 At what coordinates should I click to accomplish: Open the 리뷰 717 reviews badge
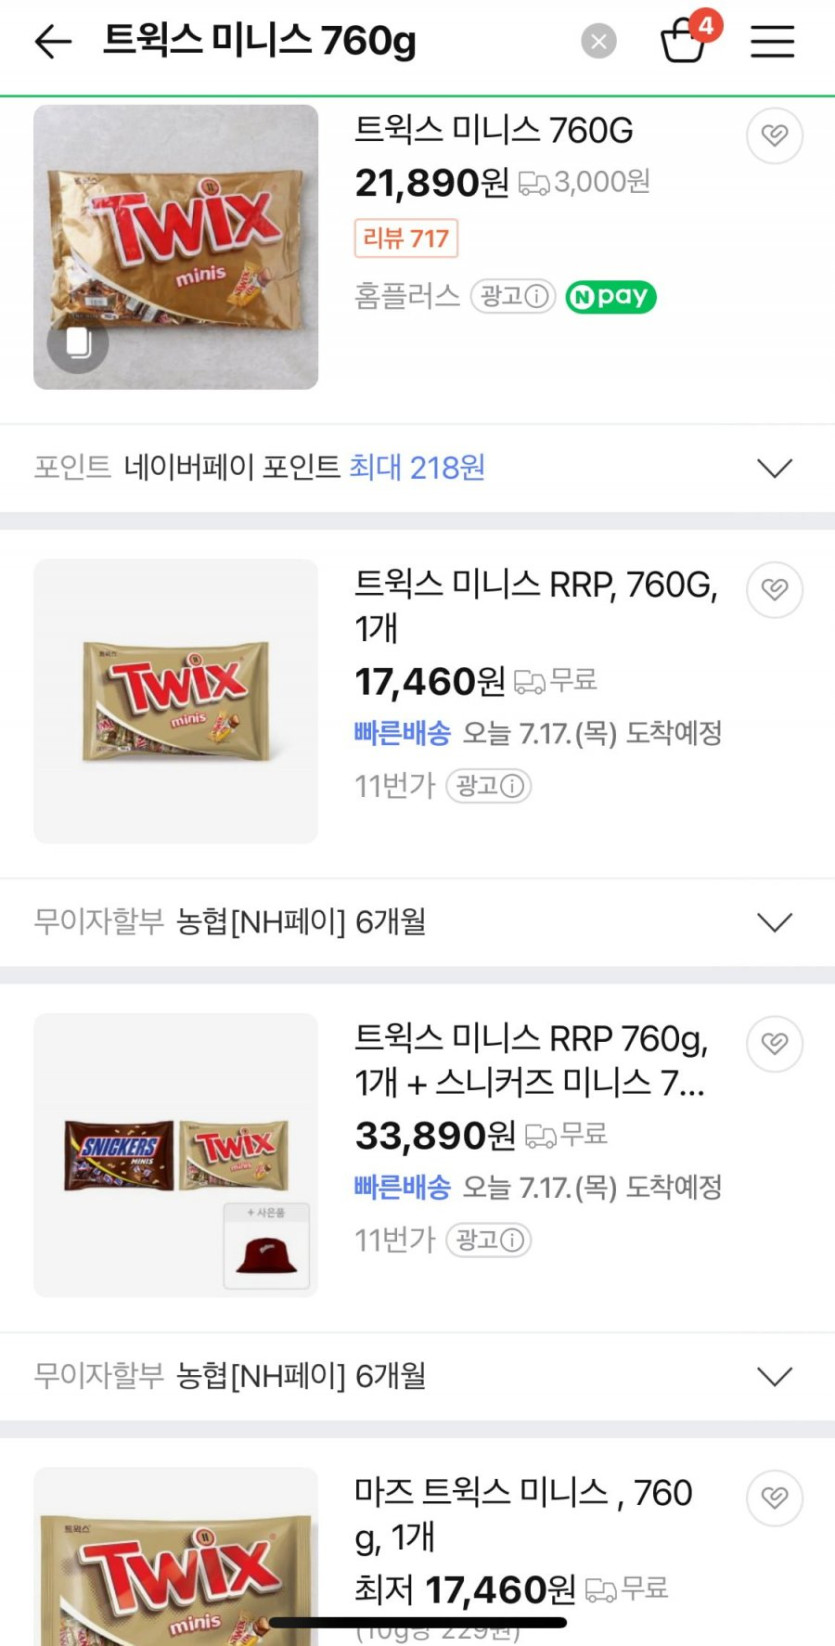click(x=406, y=238)
